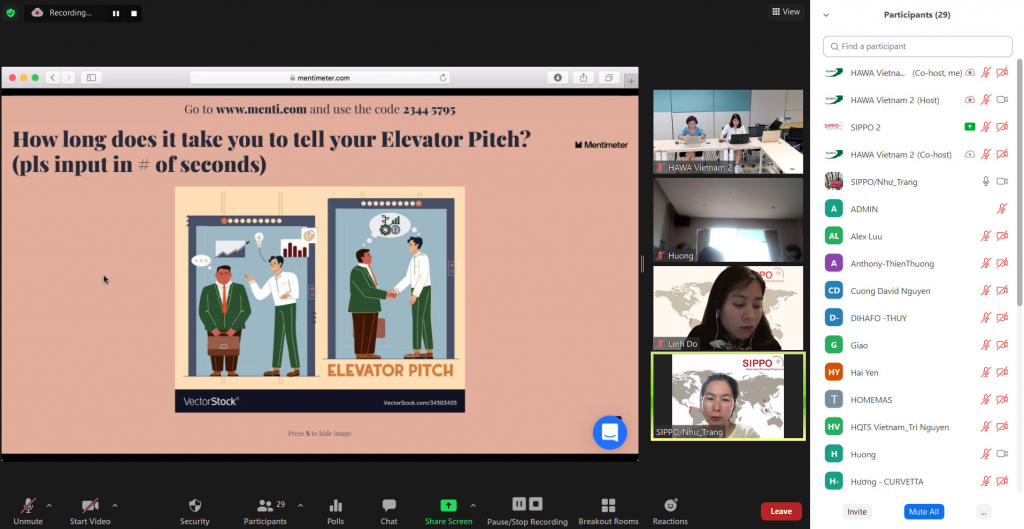Select participant Hương - CURVETTA

pos(918,482)
